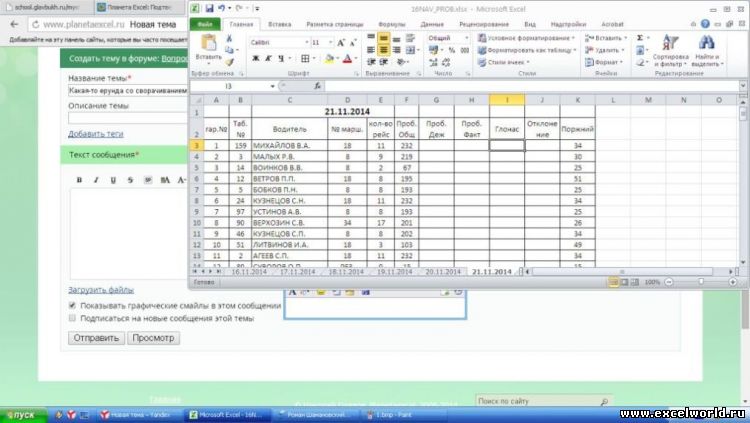
Task: Open Форматировать как таблицу dropdown
Action: (527, 50)
